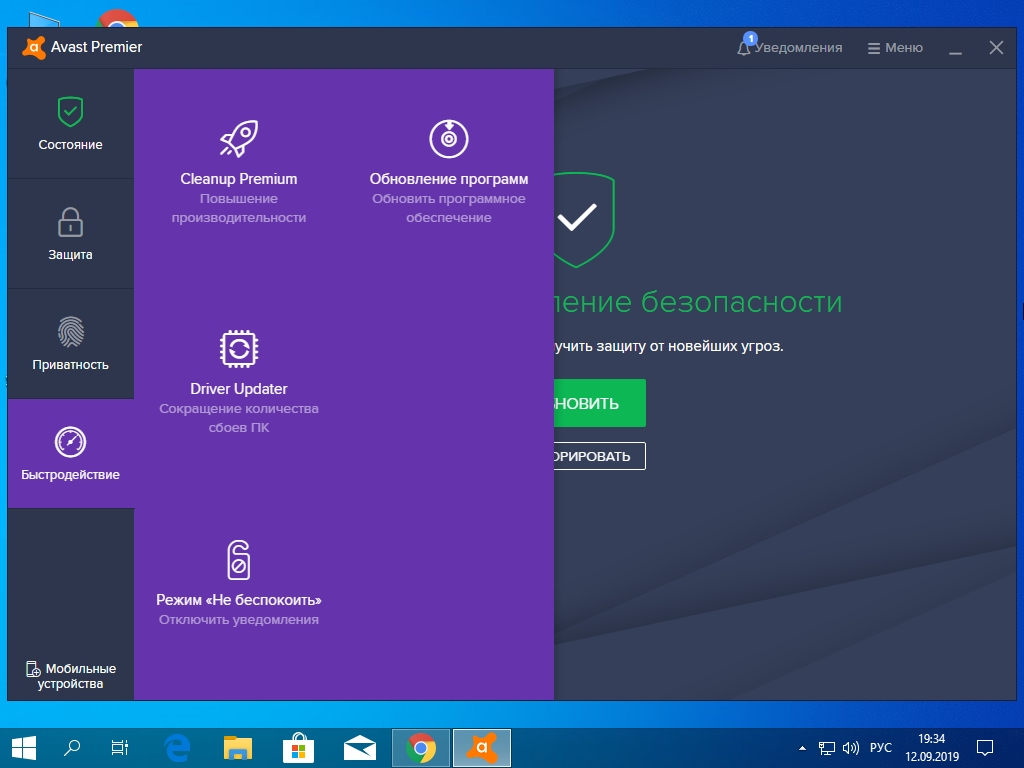Open Мобильные устройства at sidebar bottom

(x=71, y=676)
